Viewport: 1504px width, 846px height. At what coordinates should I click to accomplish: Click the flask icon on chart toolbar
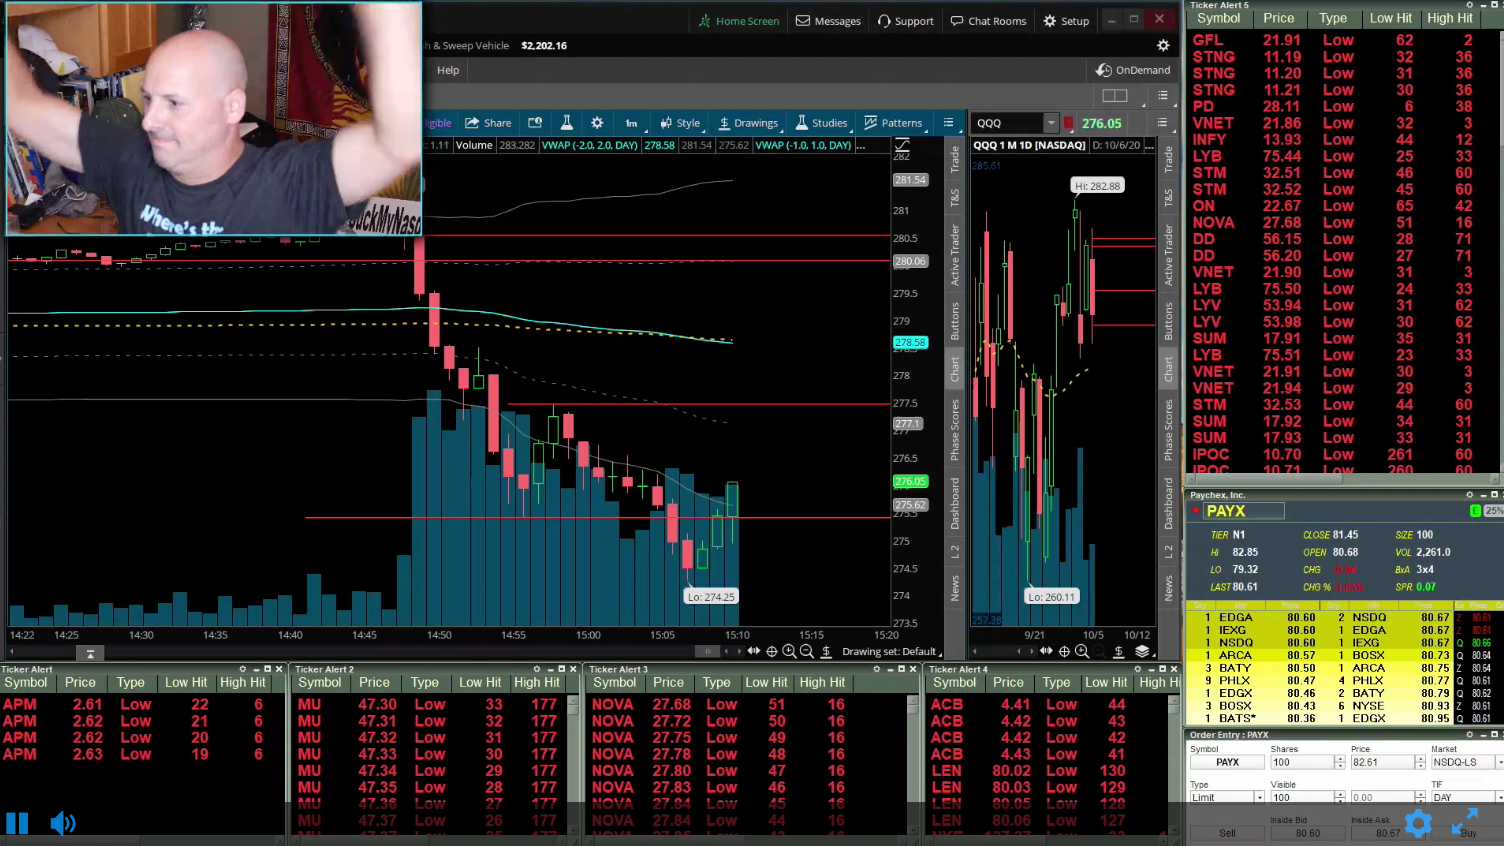tap(566, 123)
